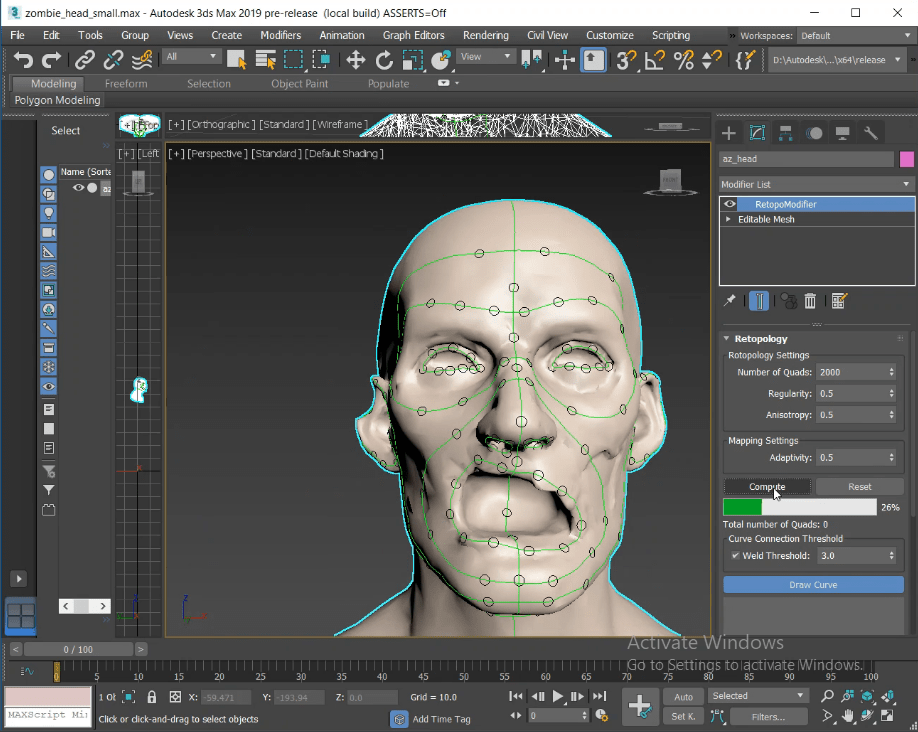Image resolution: width=918 pixels, height=732 pixels.
Task: Click the trash icon to remove modifier
Action: [x=811, y=300]
